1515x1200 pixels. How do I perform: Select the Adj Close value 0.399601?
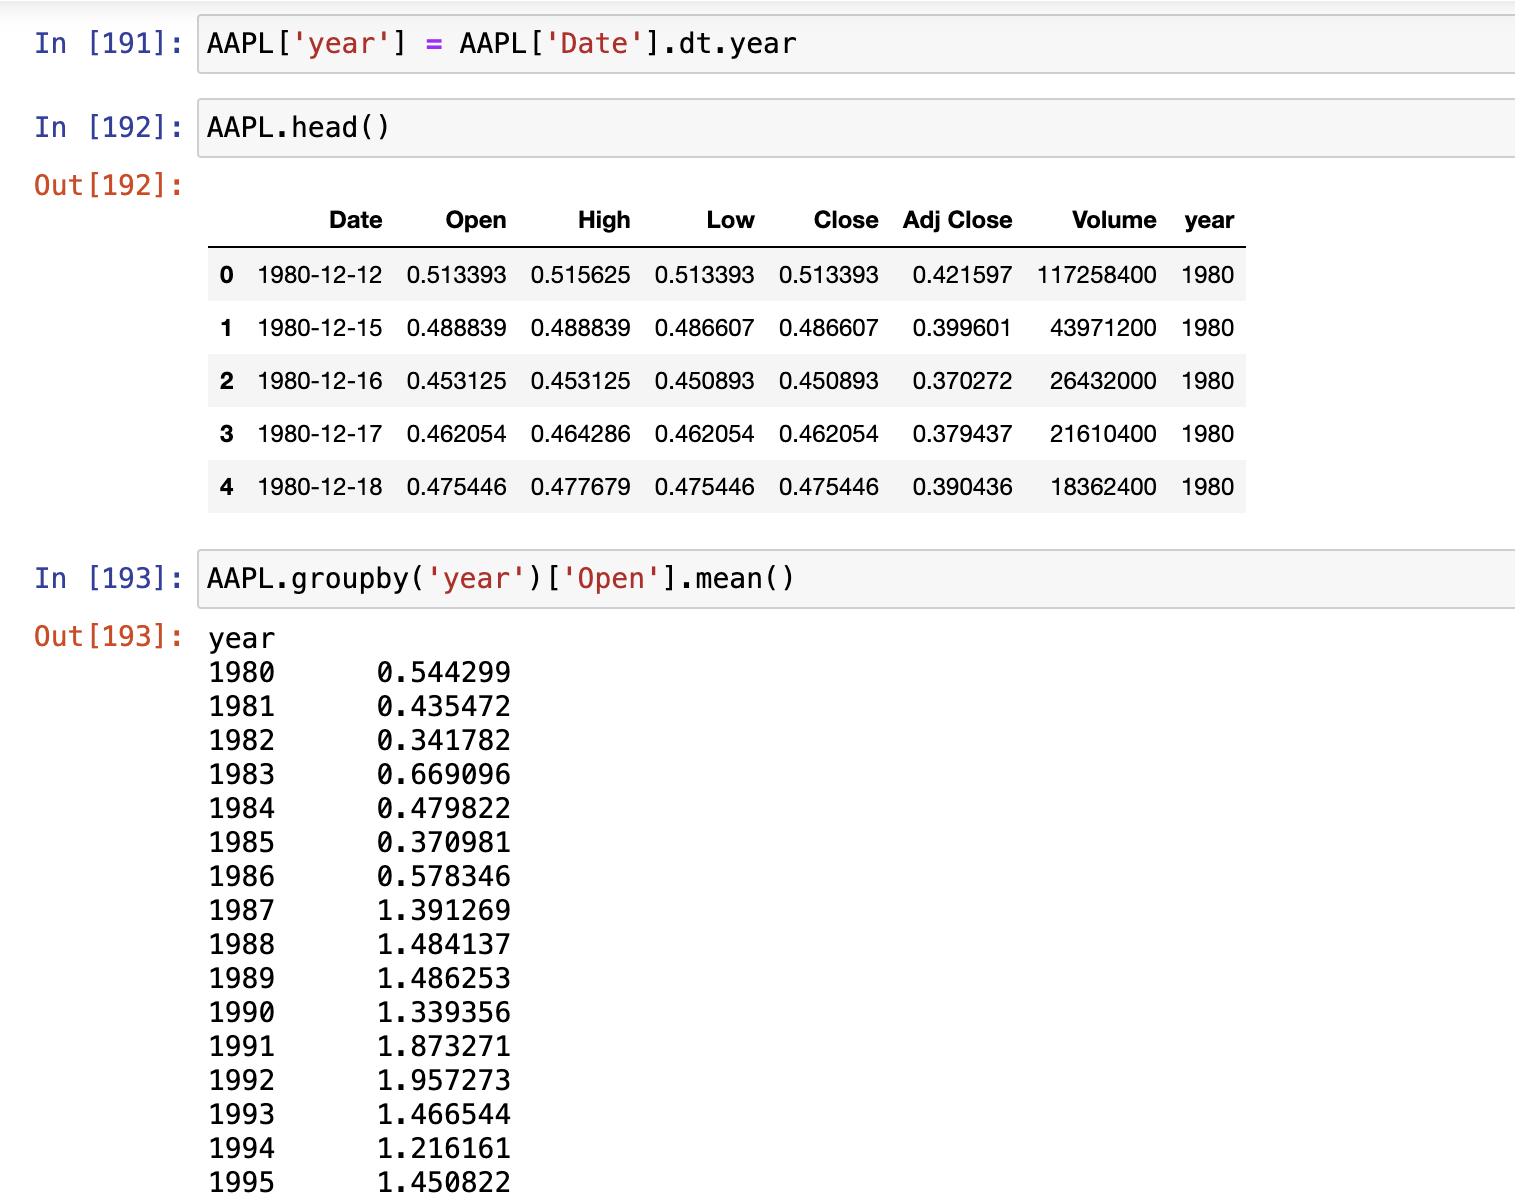click(x=962, y=328)
